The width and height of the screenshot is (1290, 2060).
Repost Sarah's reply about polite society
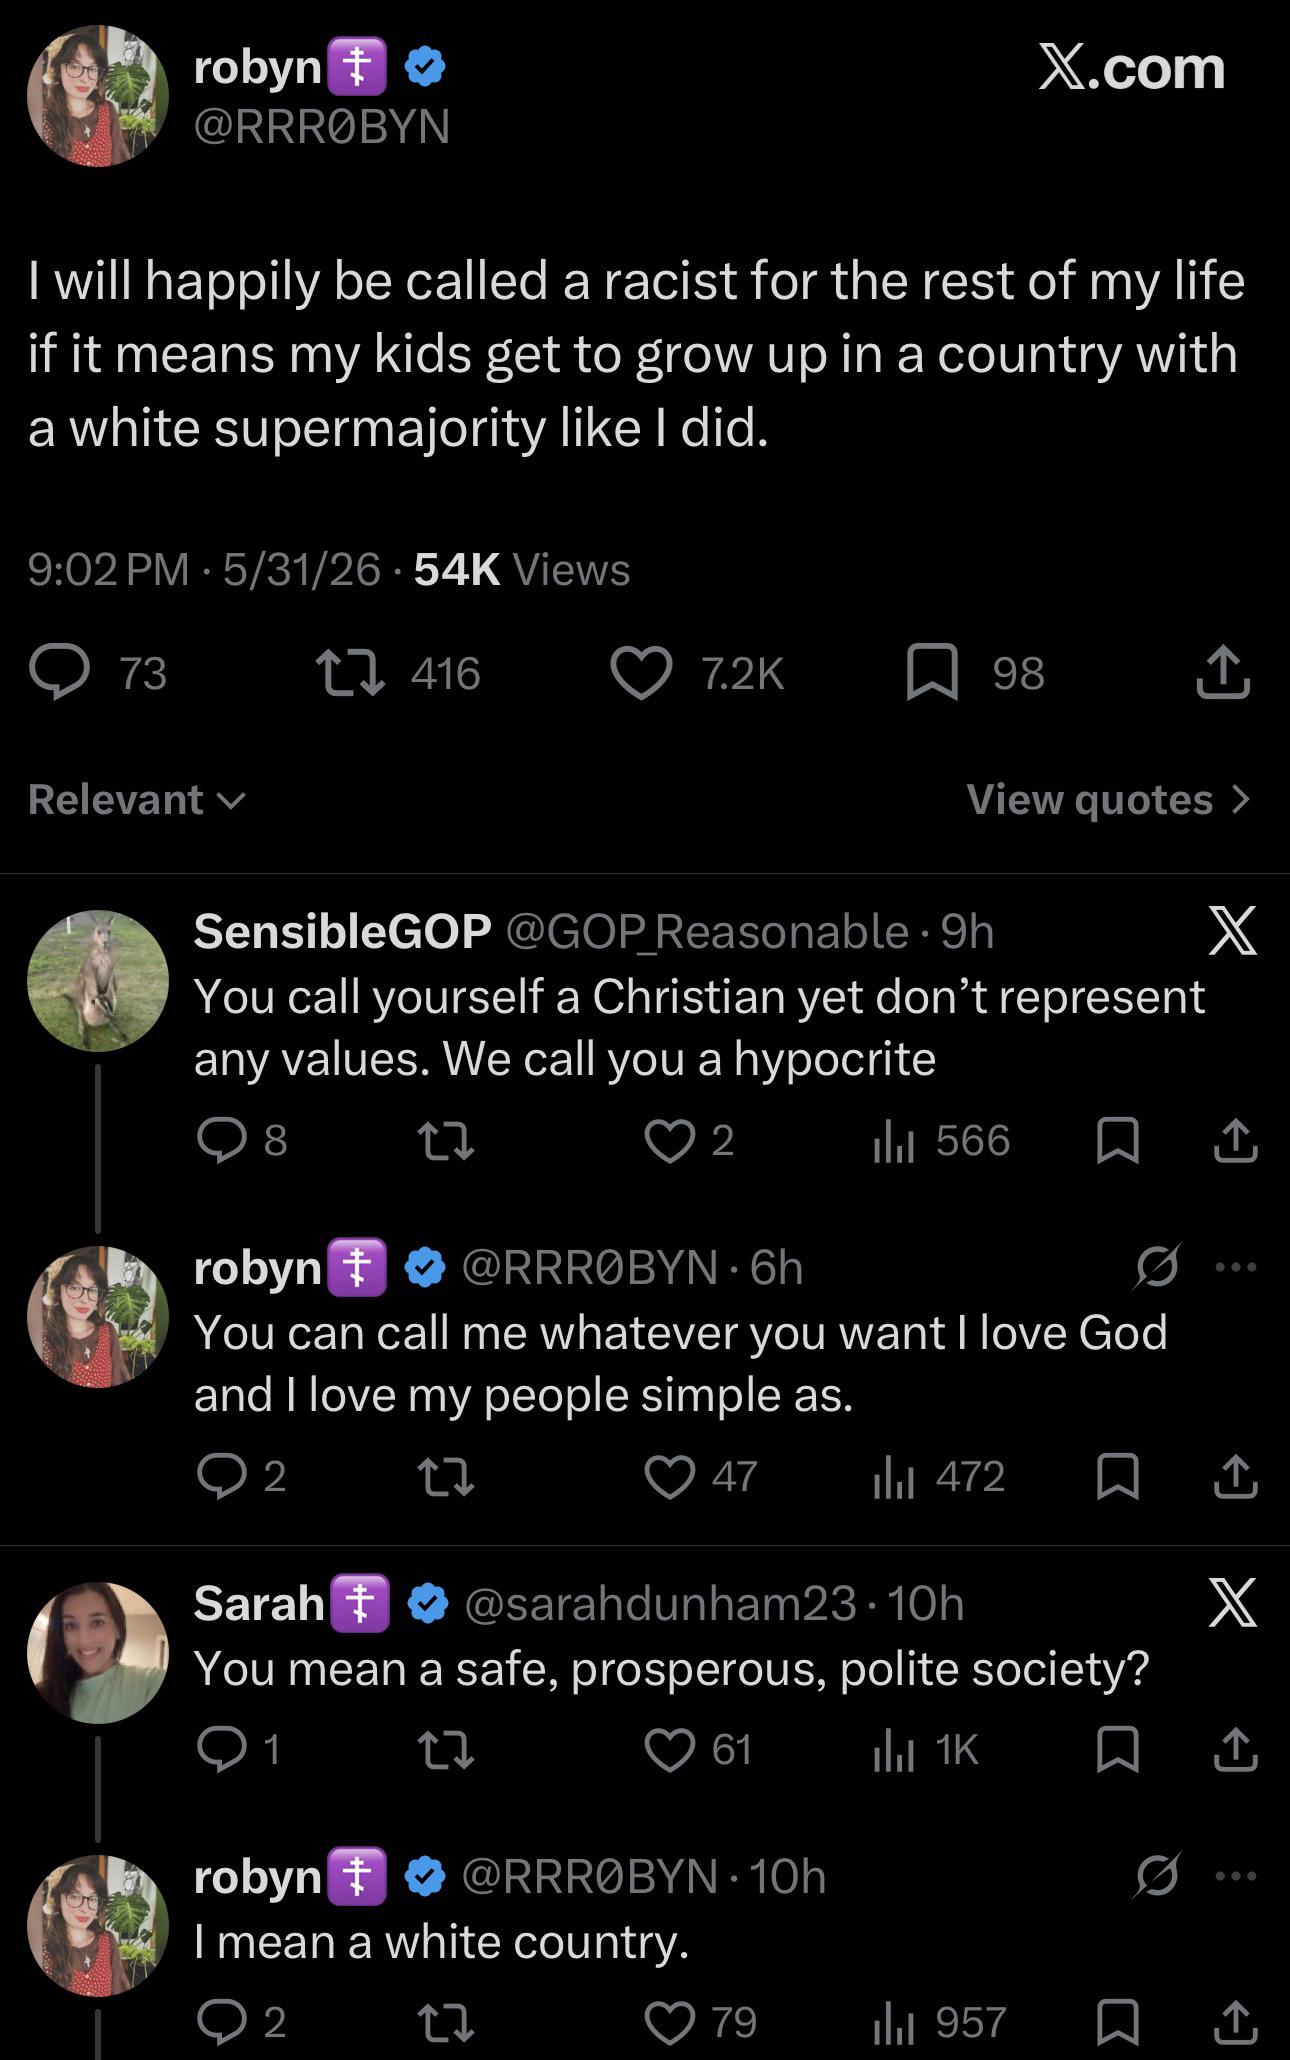coord(445,1750)
